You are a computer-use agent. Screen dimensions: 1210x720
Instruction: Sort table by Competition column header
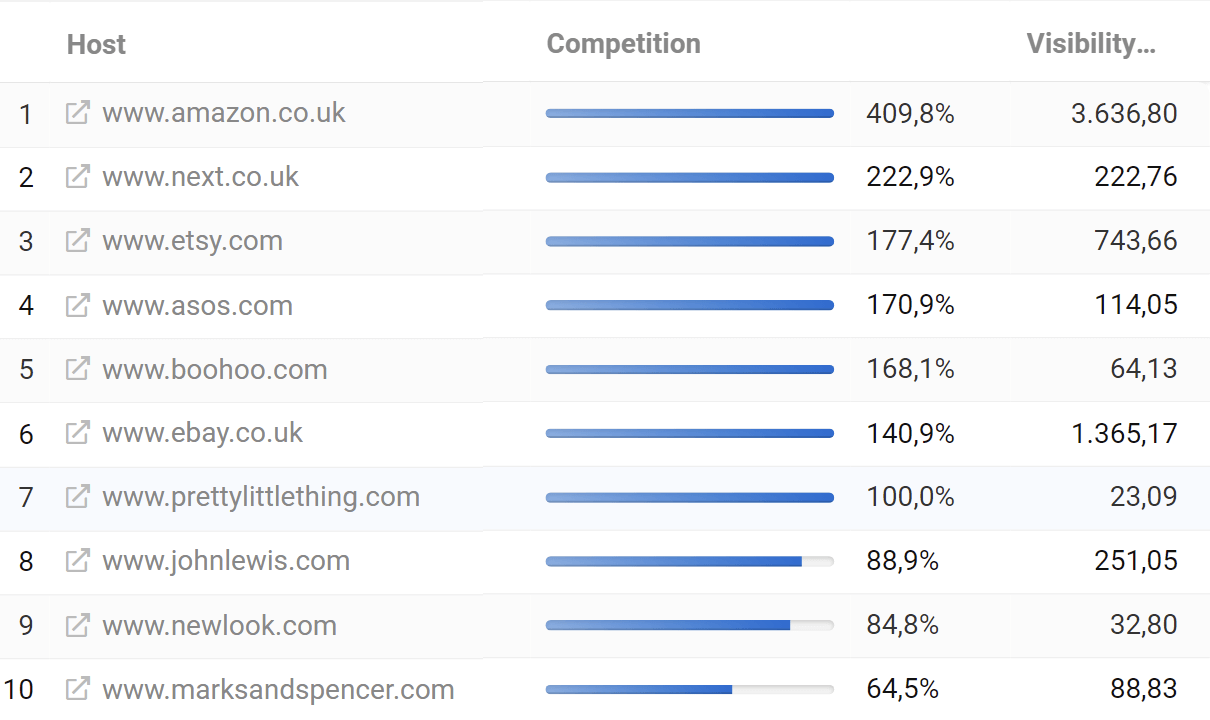point(624,44)
